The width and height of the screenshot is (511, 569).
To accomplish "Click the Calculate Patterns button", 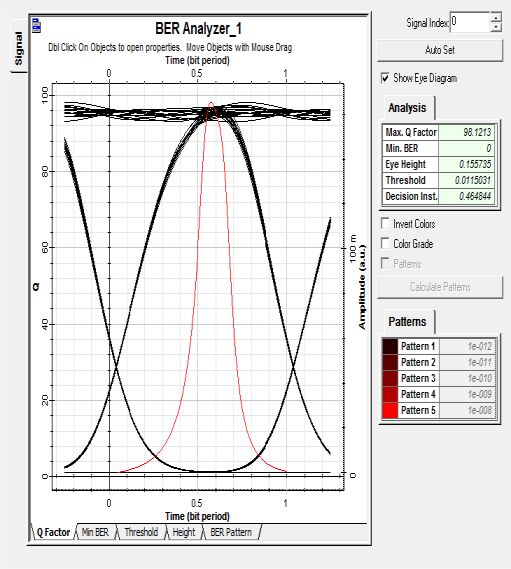I will point(440,287).
